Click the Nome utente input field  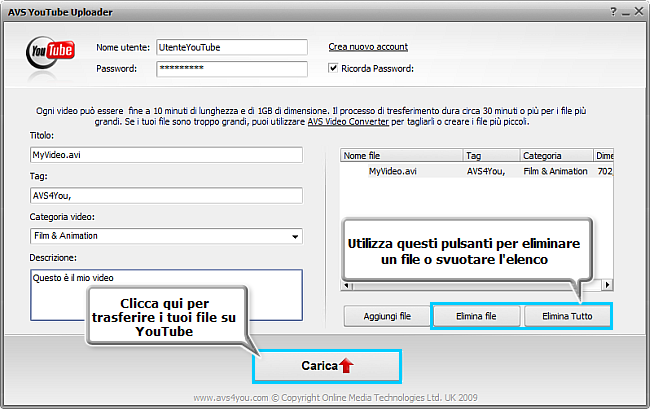(232, 47)
